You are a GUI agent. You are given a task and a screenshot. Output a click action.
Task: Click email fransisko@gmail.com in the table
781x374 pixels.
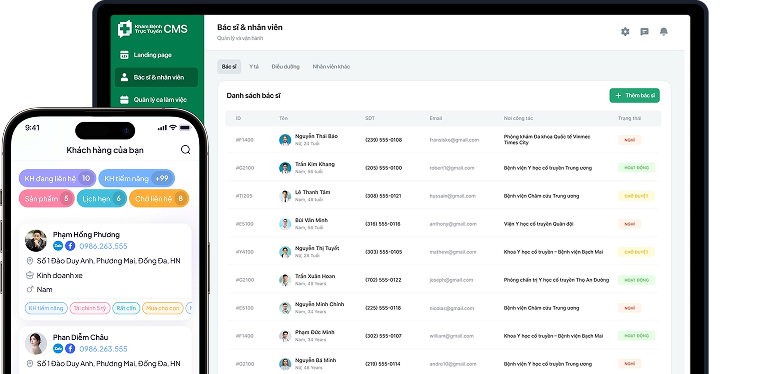(x=454, y=140)
